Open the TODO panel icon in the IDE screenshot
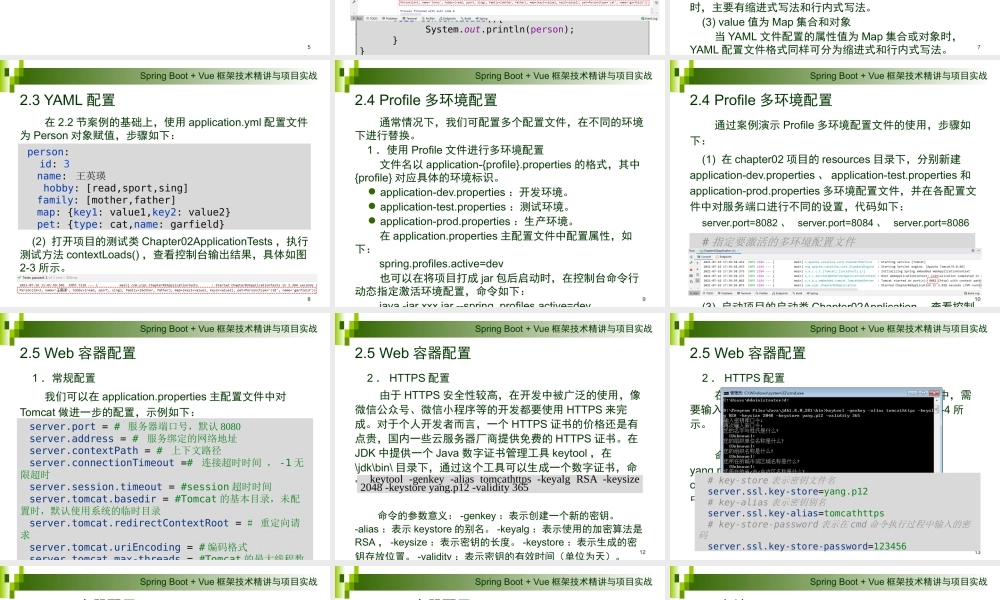This screenshot has width=1000, height=600. tap(372, 17)
